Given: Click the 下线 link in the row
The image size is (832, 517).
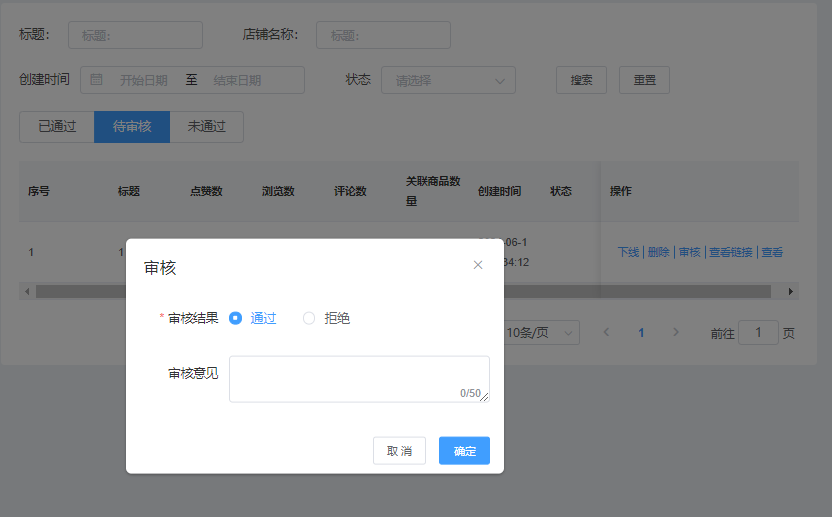Looking at the screenshot, I should [x=627, y=252].
